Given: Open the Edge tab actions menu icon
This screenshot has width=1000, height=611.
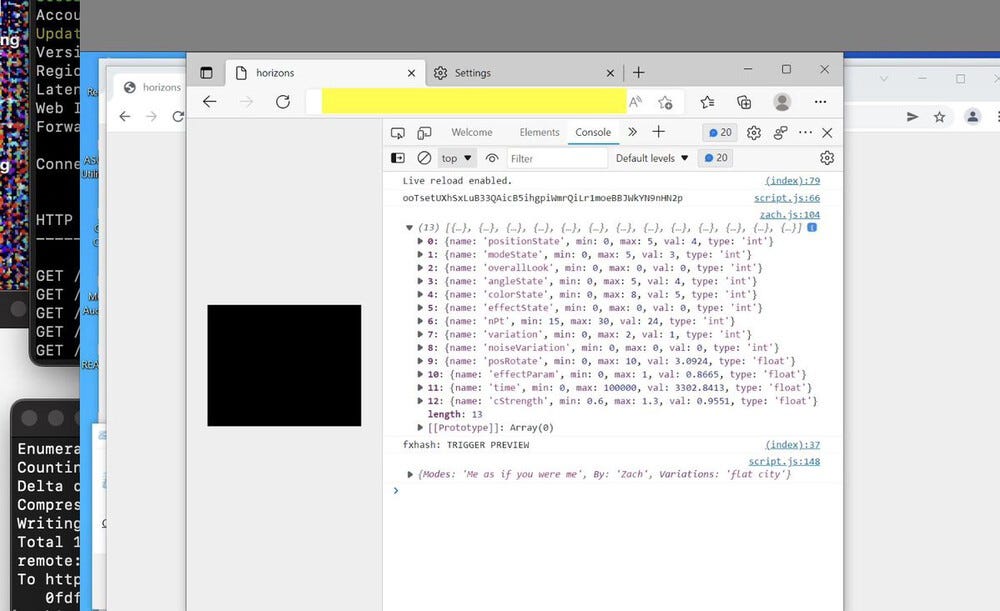Looking at the screenshot, I should (206, 73).
